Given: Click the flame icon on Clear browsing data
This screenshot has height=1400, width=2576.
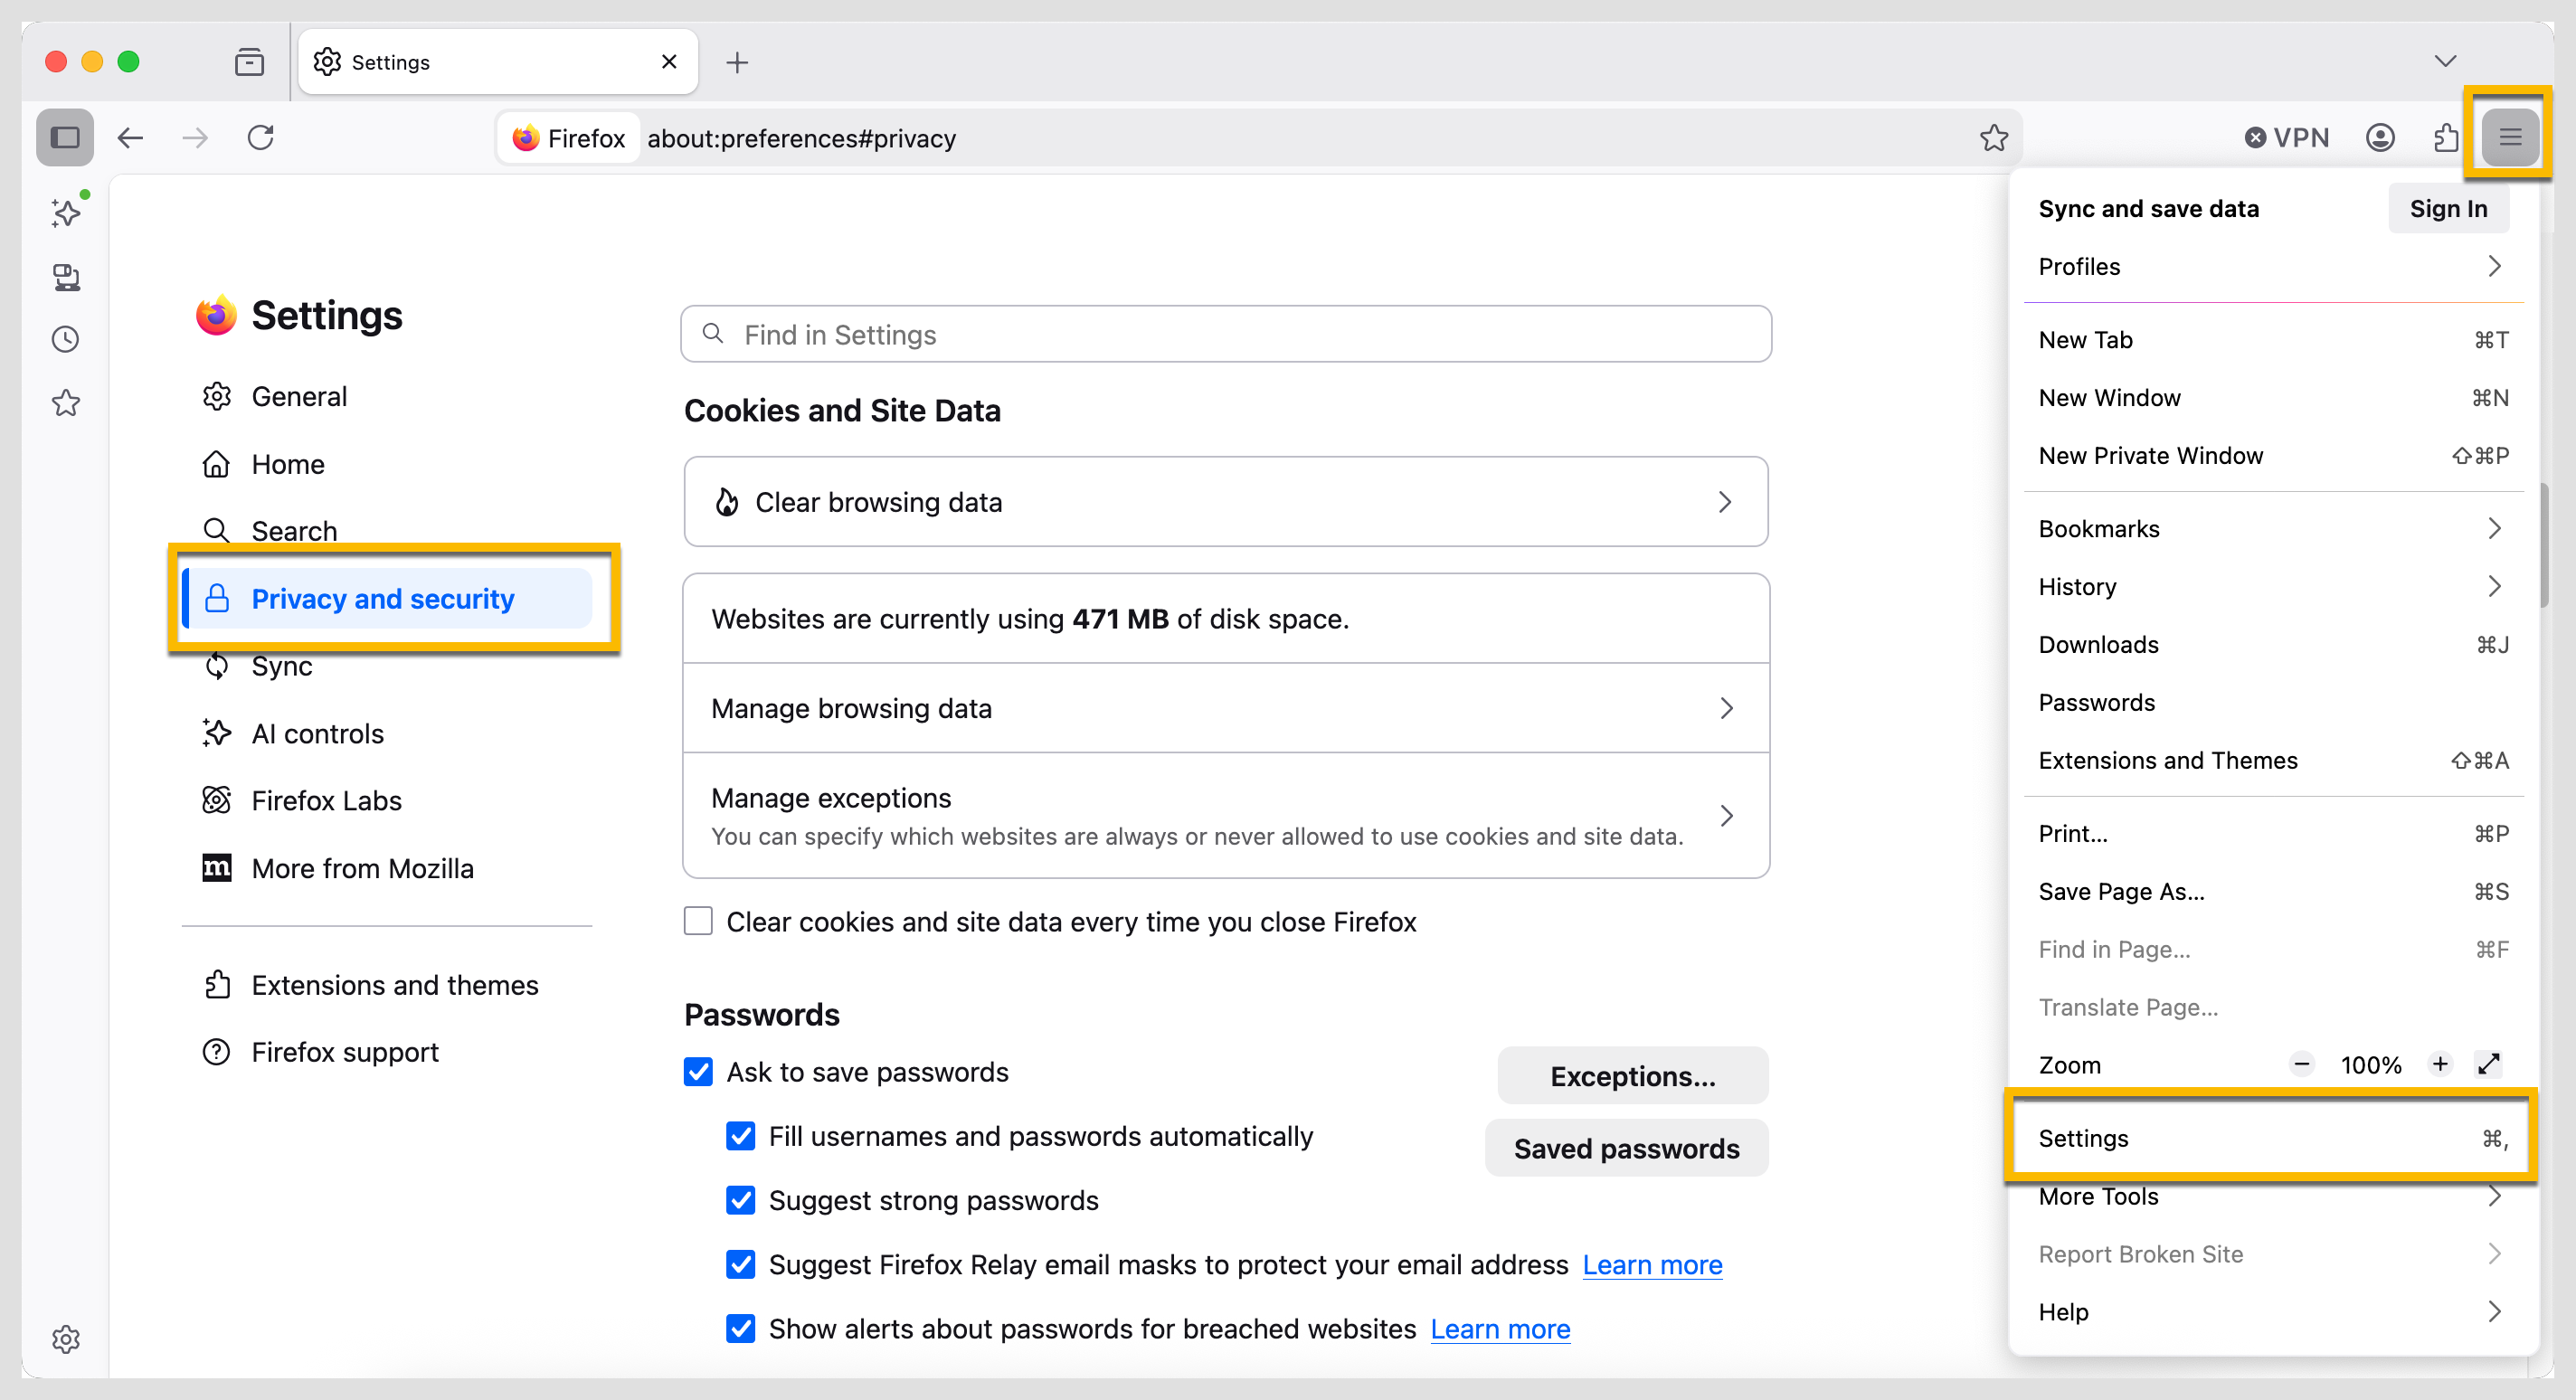Looking at the screenshot, I should coord(727,502).
